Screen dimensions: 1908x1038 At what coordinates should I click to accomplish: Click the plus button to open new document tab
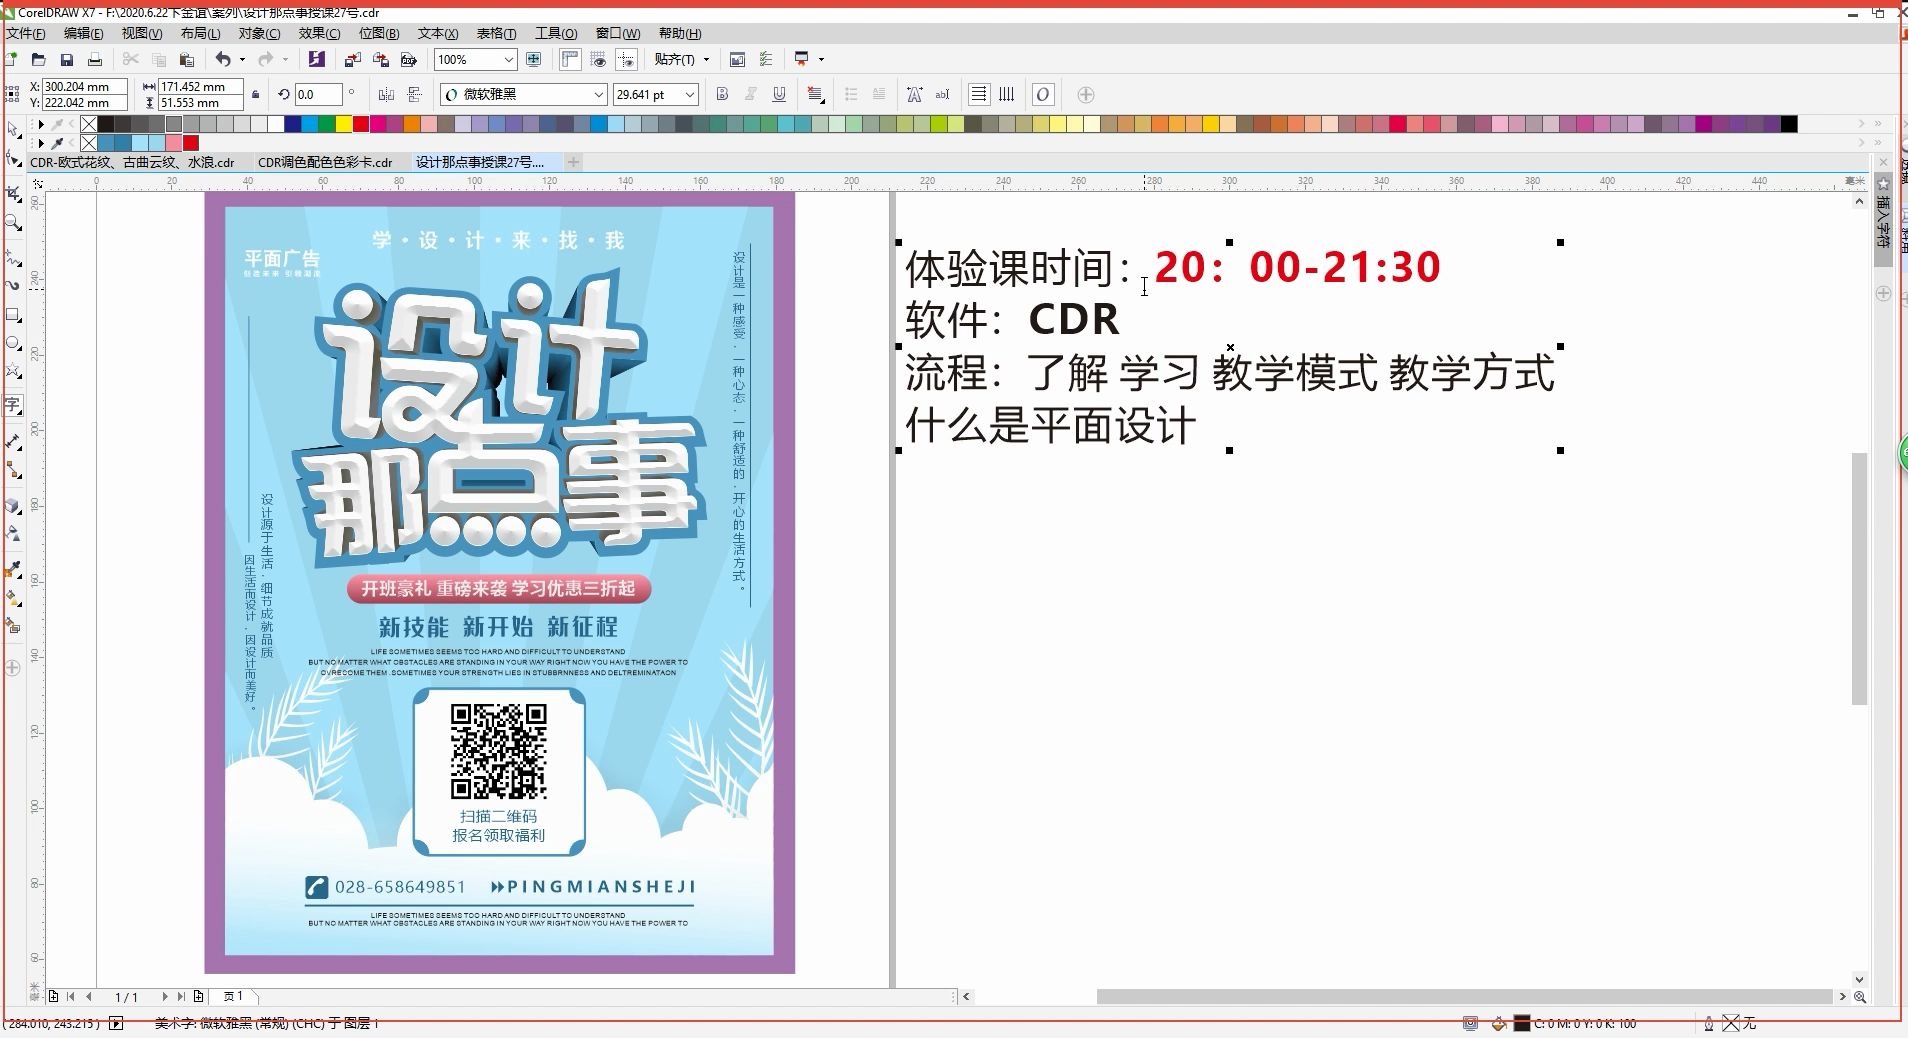click(572, 162)
